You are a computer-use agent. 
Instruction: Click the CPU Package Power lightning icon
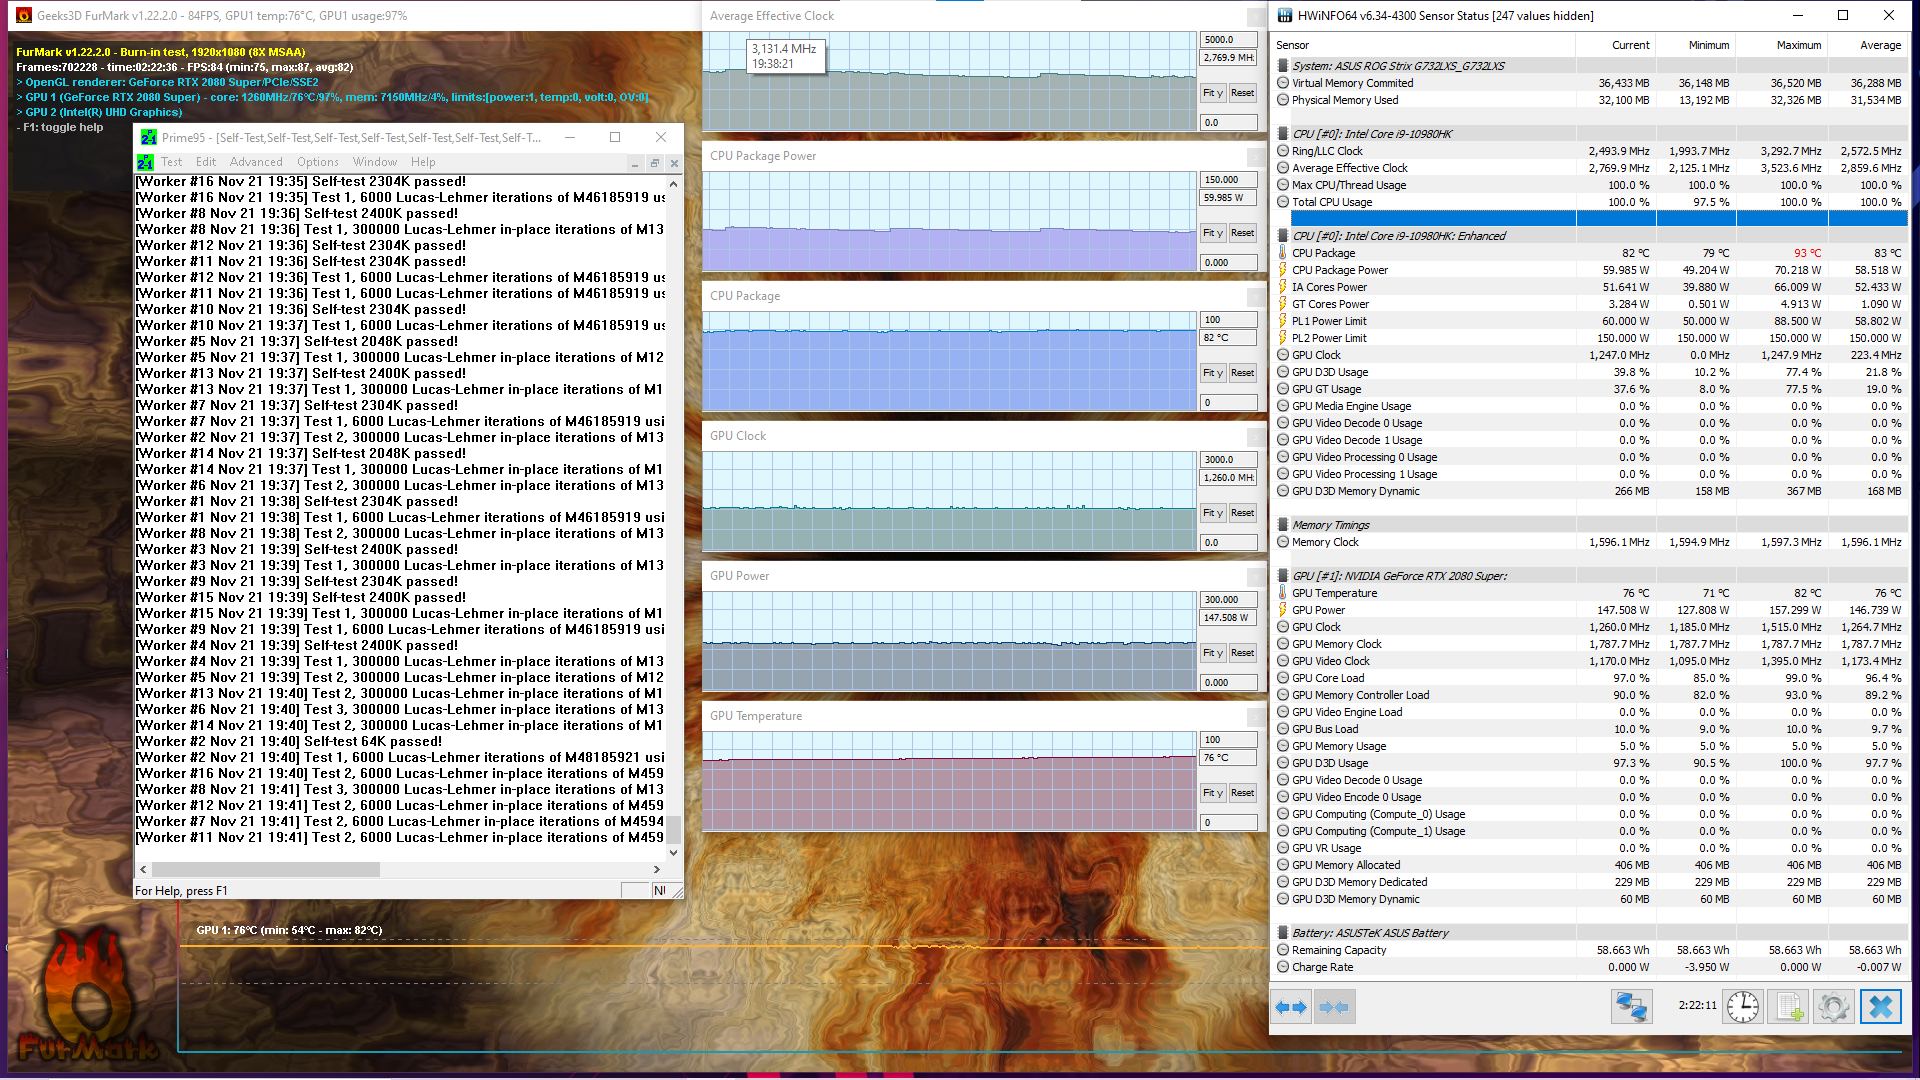[1283, 270]
